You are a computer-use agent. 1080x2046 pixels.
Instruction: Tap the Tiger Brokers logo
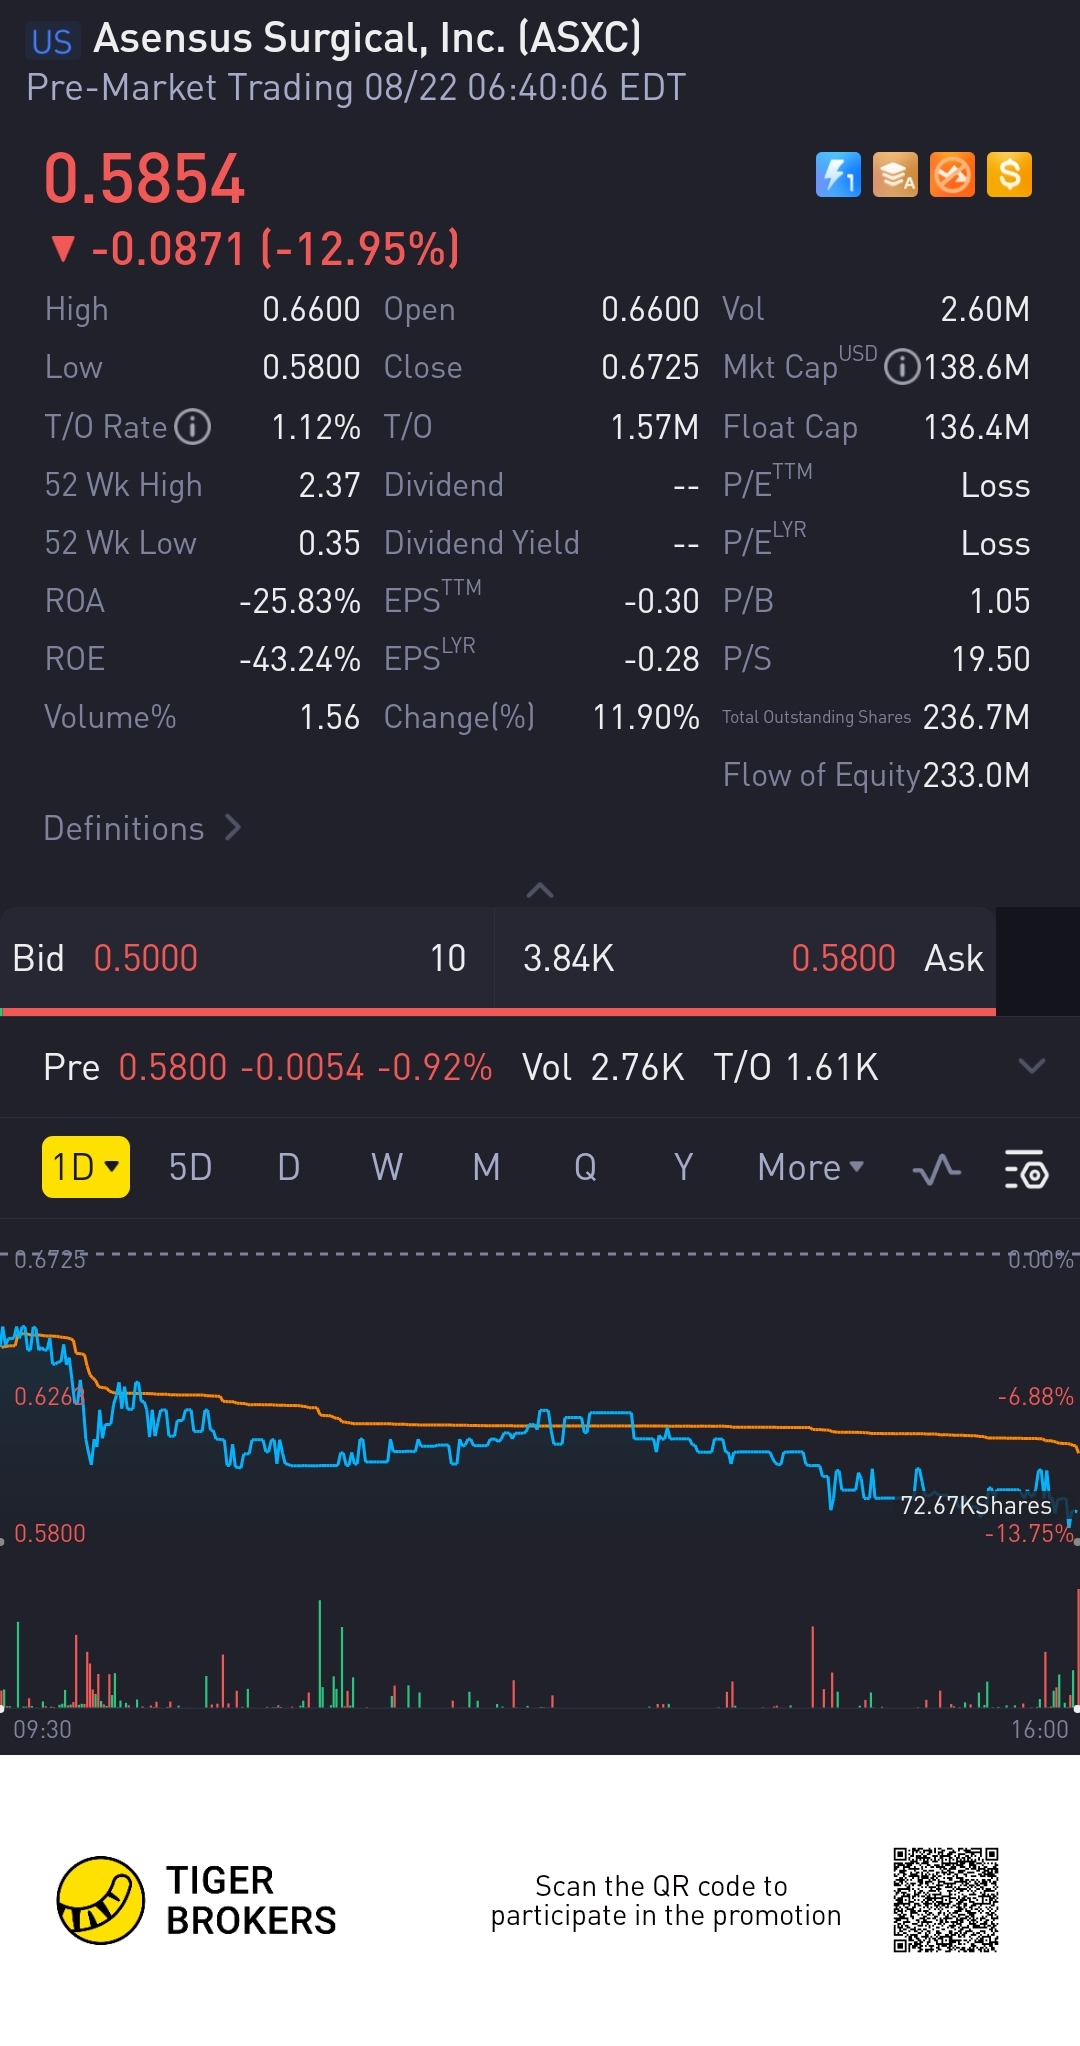coord(198,1900)
